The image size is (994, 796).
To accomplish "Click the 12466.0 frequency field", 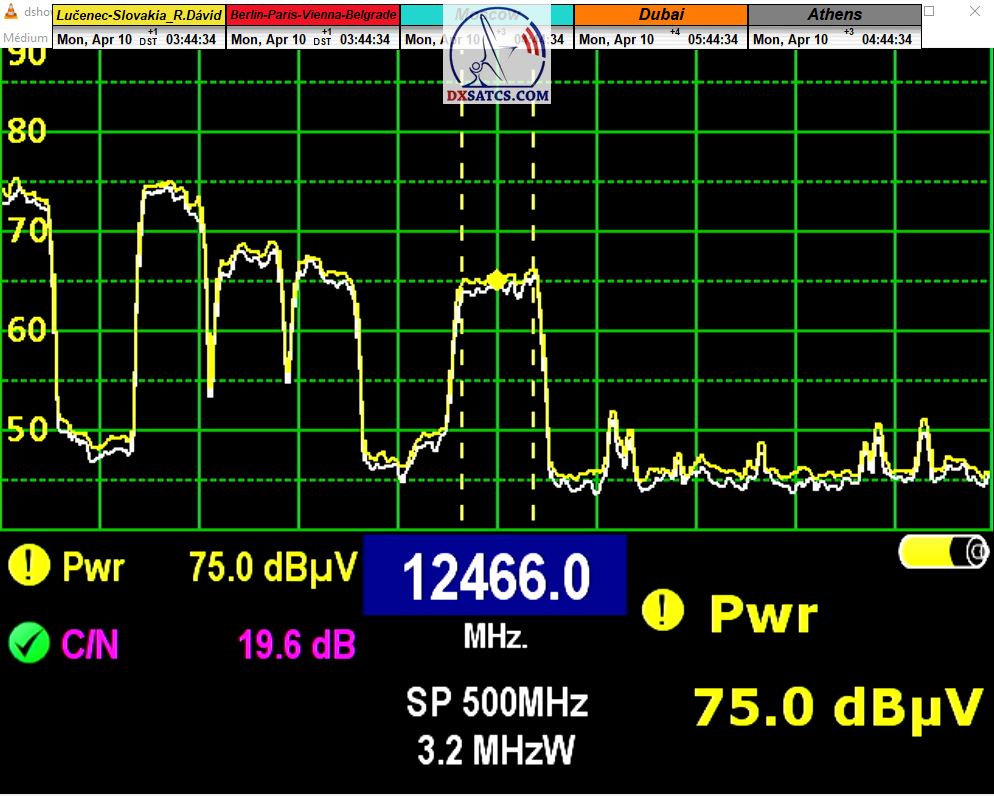I will 494,575.
